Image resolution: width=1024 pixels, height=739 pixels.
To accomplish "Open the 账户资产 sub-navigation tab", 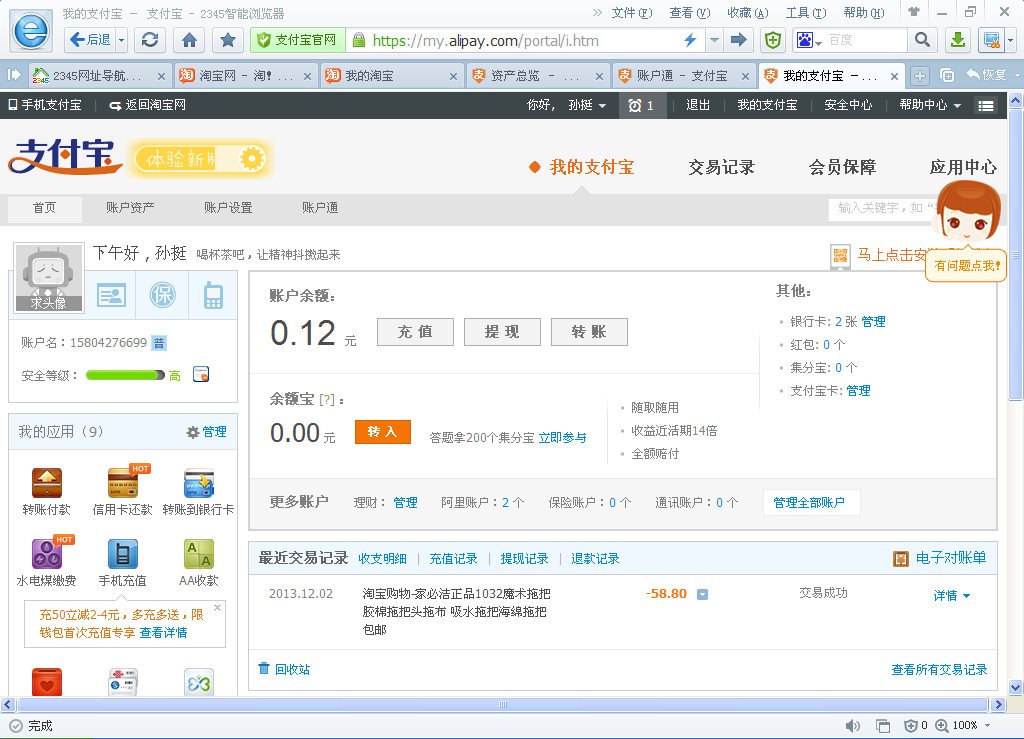I will pyautogui.click(x=130, y=208).
